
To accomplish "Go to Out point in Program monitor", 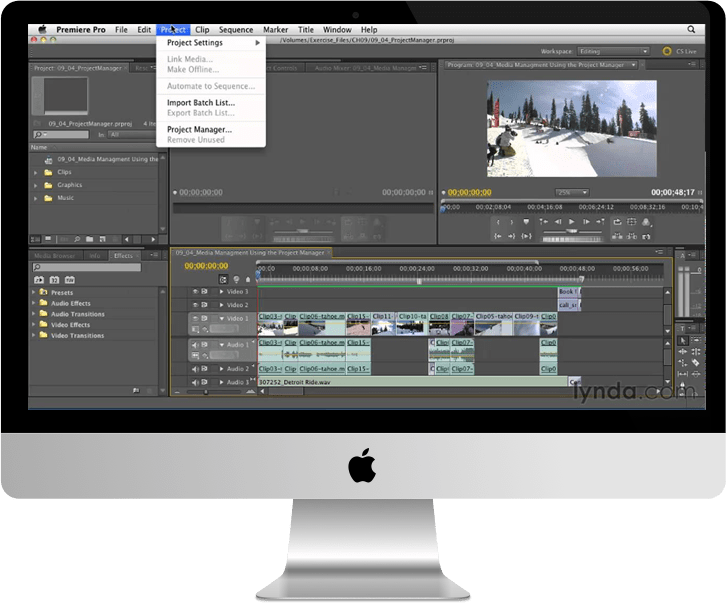I will pyautogui.click(x=512, y=236).
